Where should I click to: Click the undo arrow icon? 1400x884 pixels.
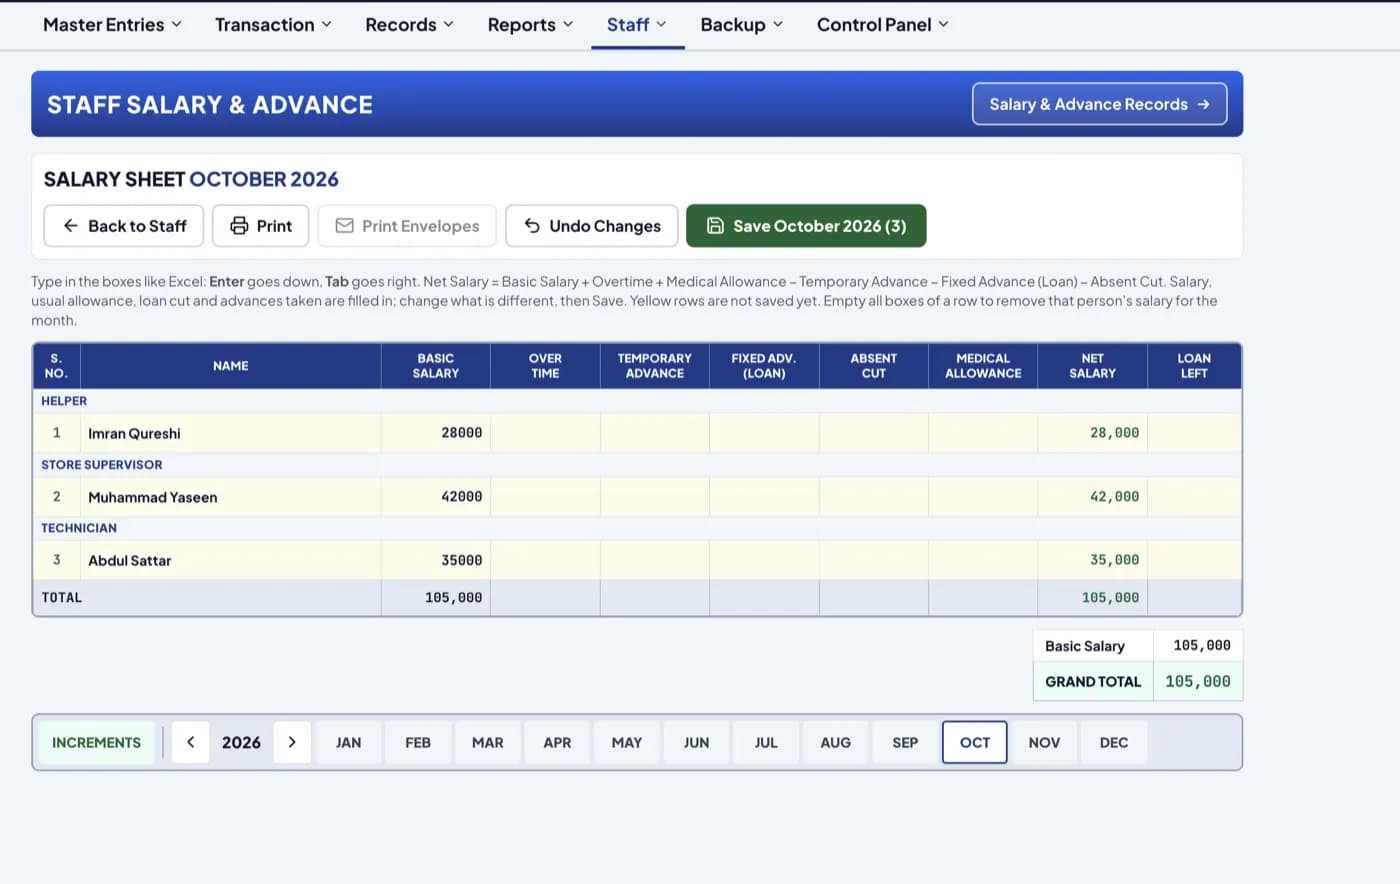tap(532, 226)
